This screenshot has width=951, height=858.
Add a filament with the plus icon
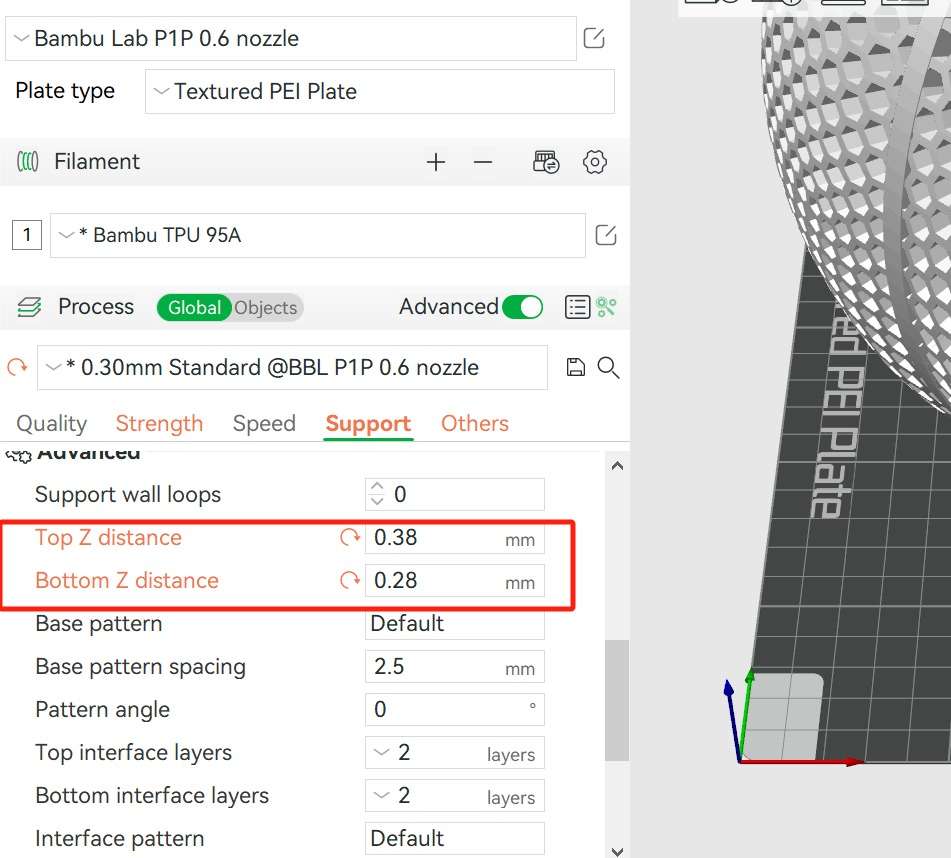436,162
